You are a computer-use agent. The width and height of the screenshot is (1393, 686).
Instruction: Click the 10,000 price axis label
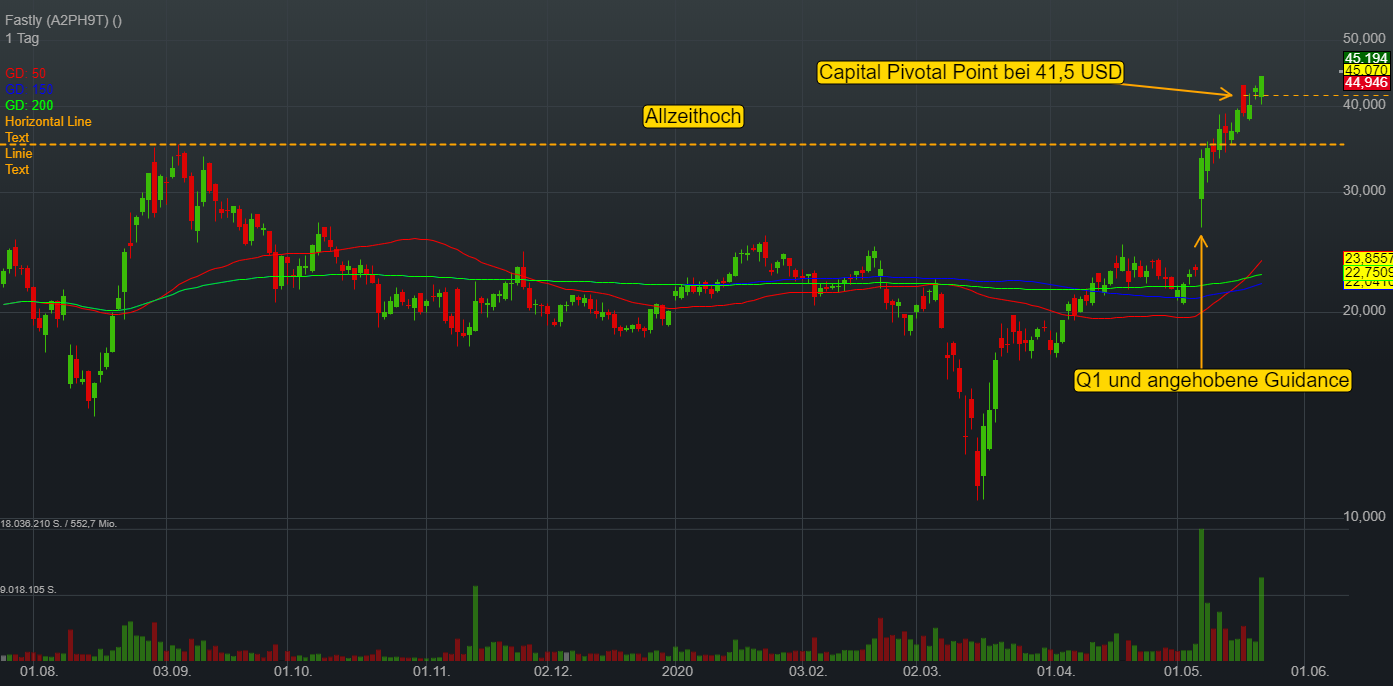pos(1366,517)
